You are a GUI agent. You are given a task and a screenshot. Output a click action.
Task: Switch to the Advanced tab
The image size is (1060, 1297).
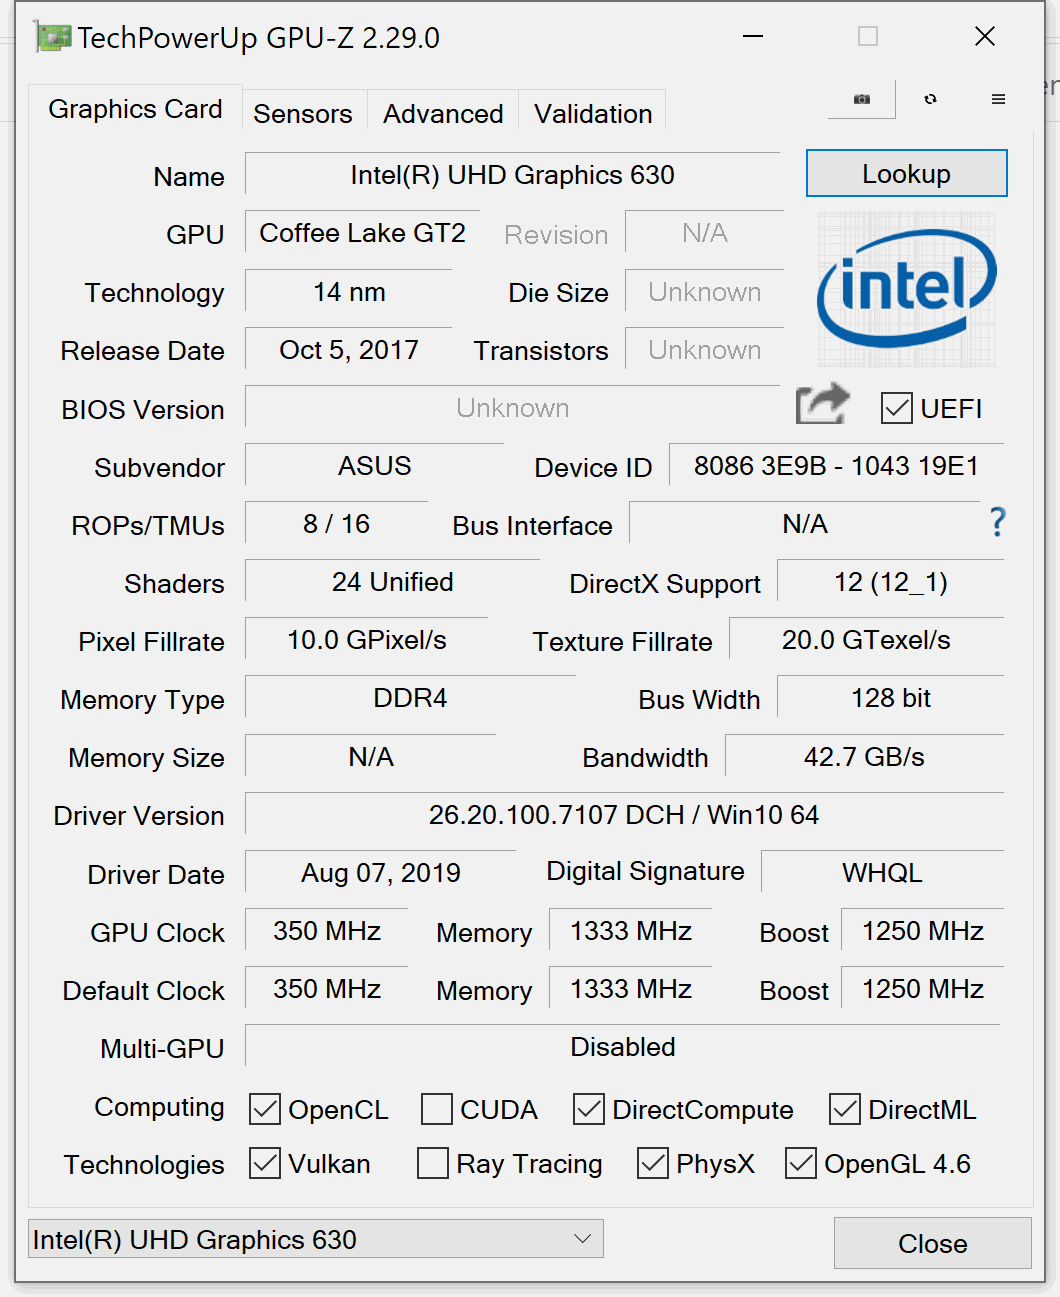pyautogui.click(x=443, y=113)
